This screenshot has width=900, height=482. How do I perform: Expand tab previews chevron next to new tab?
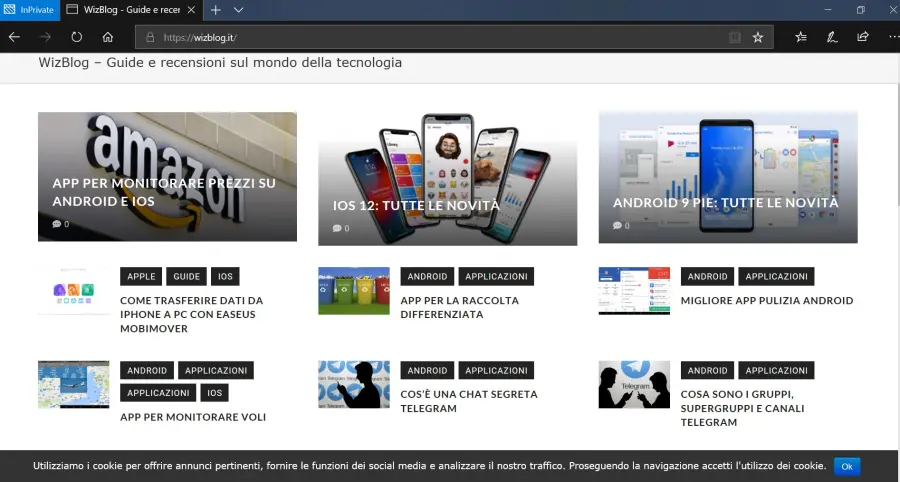tap(239, 10)
